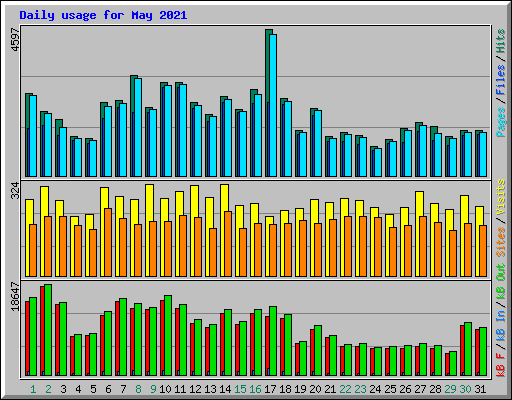The width and height of the screenshot is (512, 400).
Task: Select the orange sites bar for day 6
Action: click(108, 242)
